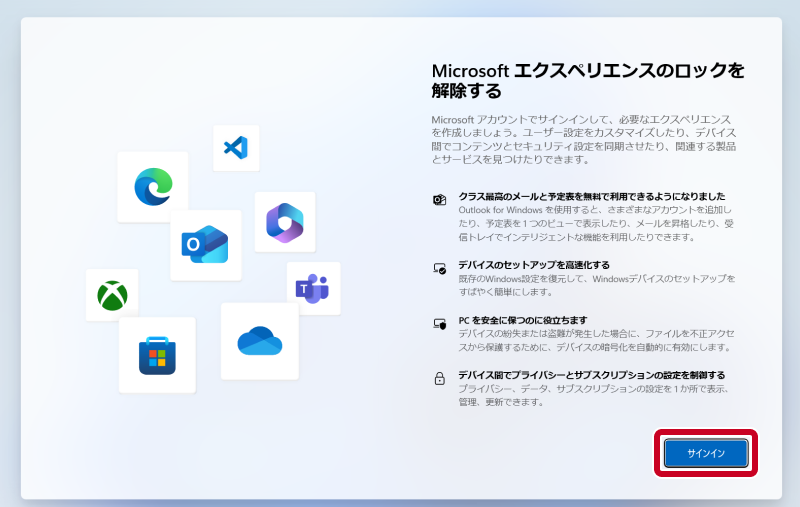The height and width of the screenshot is (507, 800).
Task: Open the Microsoft Store bag icon tile
Action: 157,355
